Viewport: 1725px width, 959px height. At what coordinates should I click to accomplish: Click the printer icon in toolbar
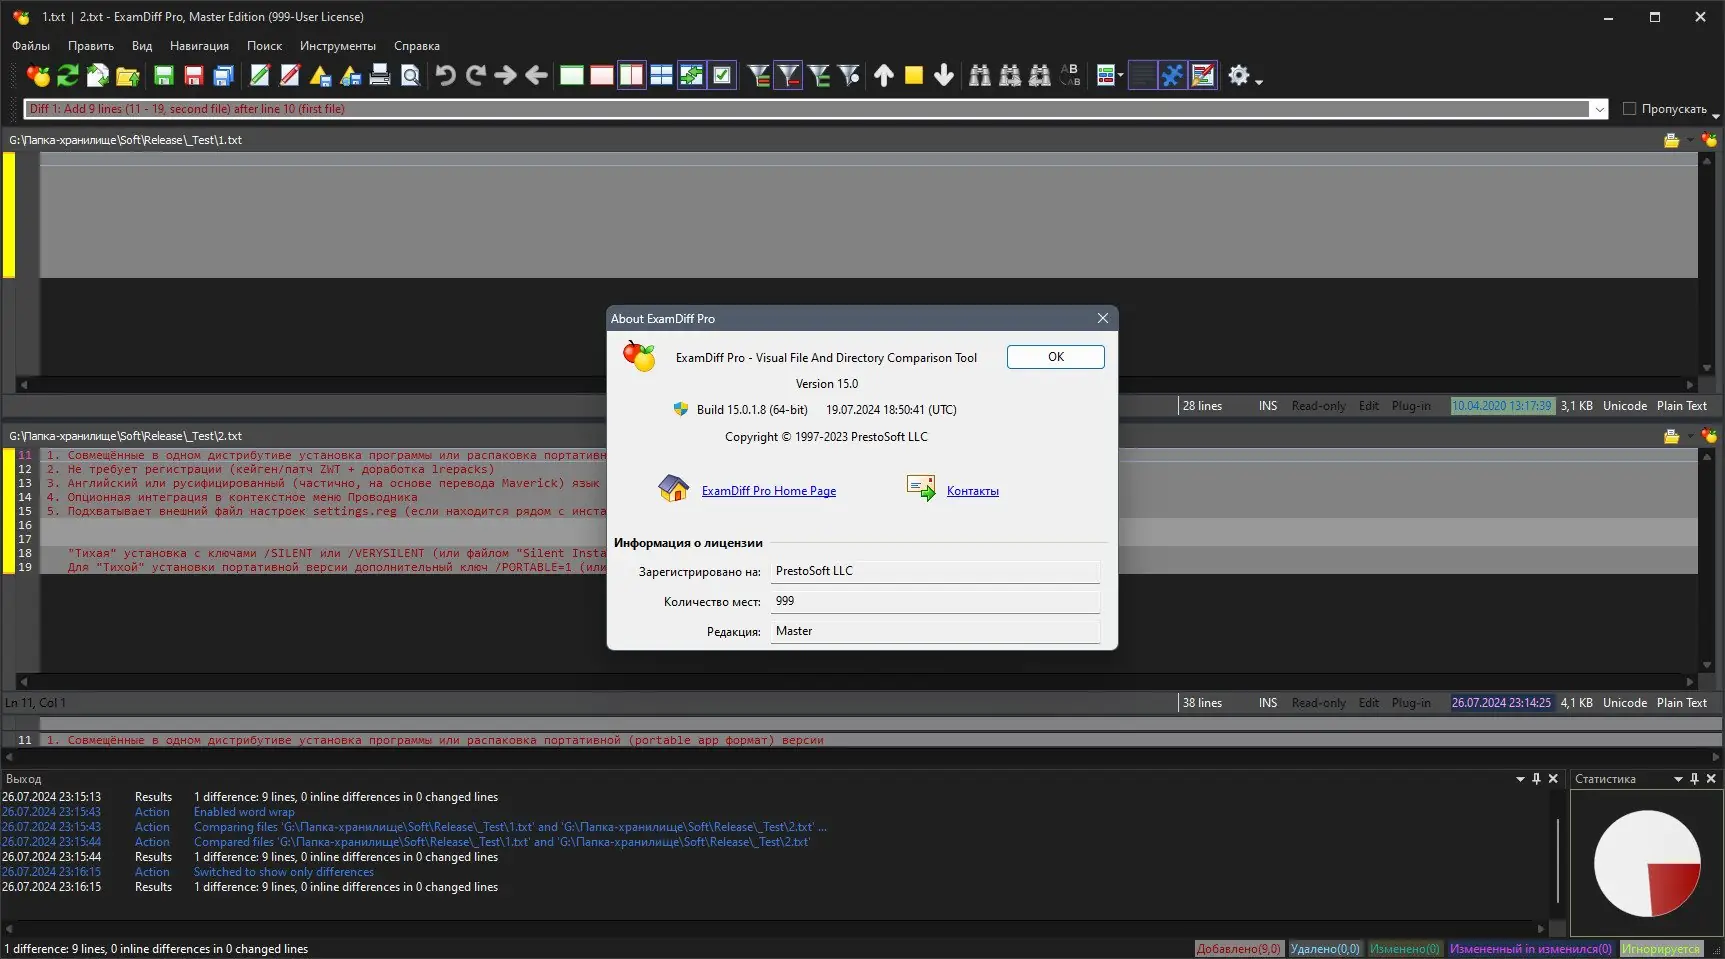click(380, 75)
